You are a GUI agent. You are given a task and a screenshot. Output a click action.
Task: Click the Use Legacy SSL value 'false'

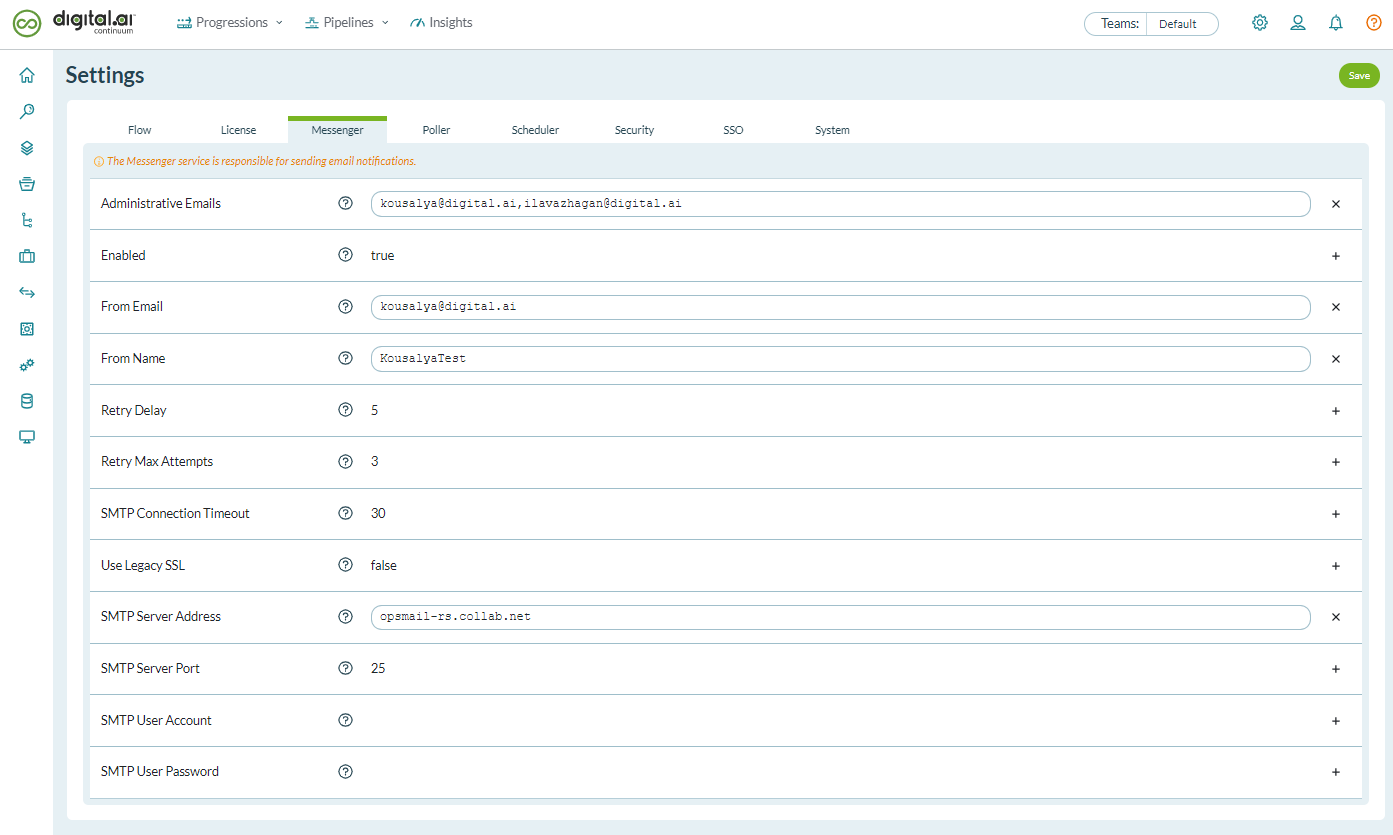click(x=383, y=566)
